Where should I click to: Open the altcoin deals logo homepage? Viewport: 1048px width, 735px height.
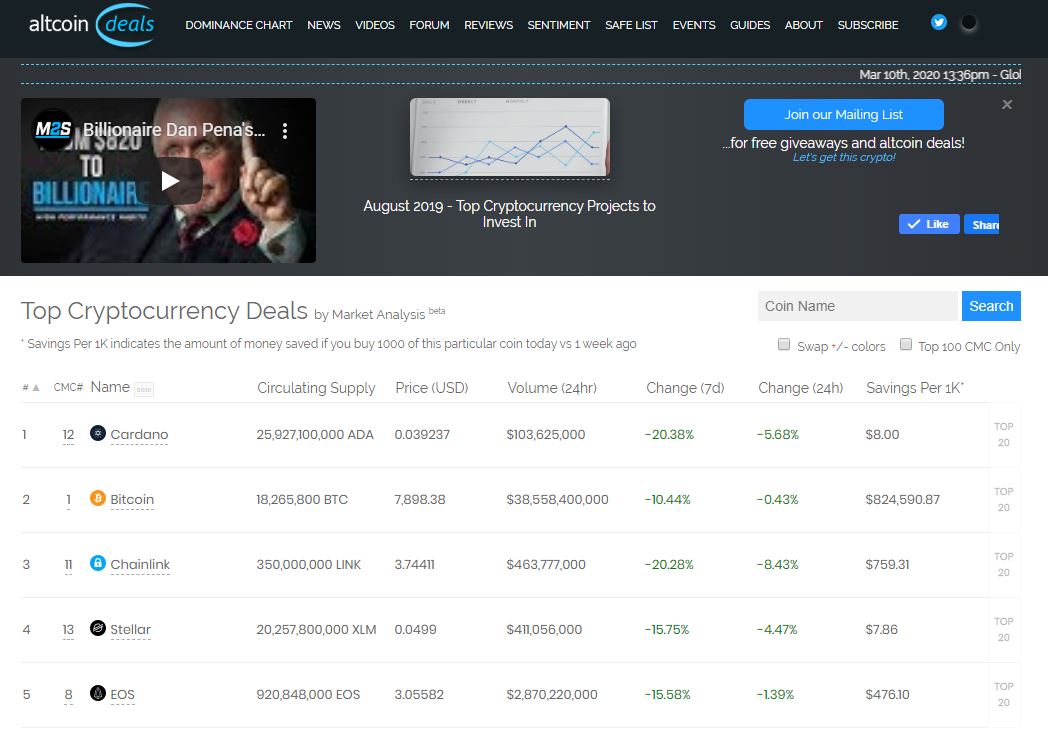click(92, 25)
